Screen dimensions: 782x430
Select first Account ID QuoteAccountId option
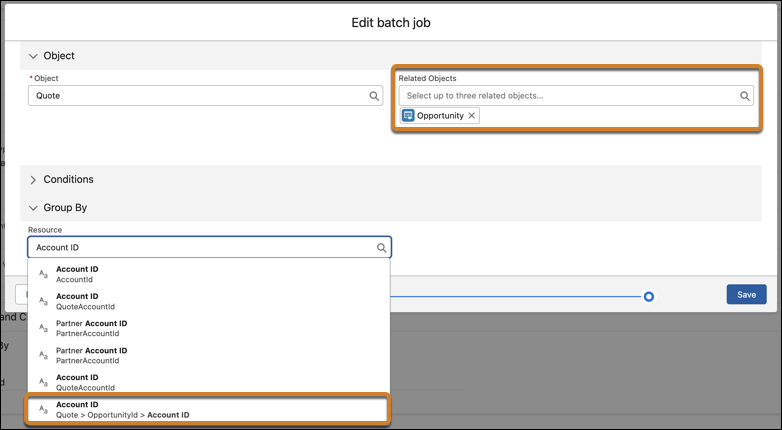209,301
